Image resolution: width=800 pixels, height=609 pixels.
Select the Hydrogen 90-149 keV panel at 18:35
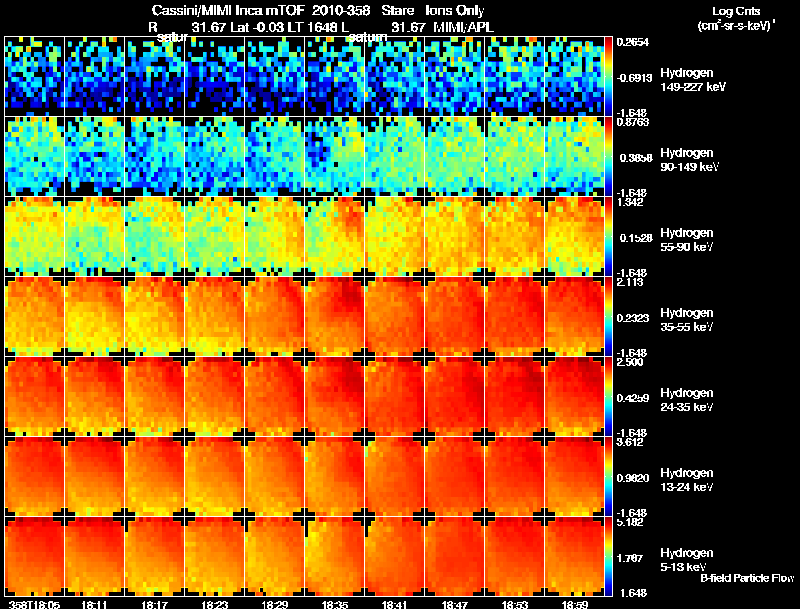pyautogui.click(x=335, y=156)
